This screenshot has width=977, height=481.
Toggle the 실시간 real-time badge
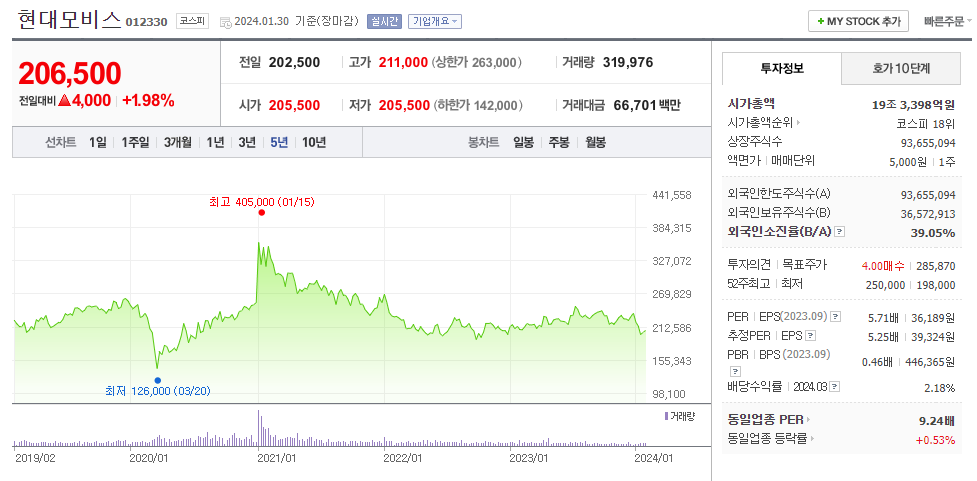(384, 22)
